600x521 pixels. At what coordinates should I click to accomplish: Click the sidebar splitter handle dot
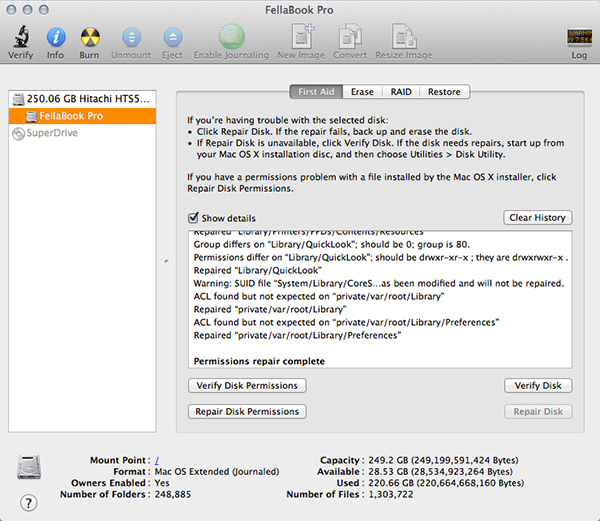click(166, 261)
